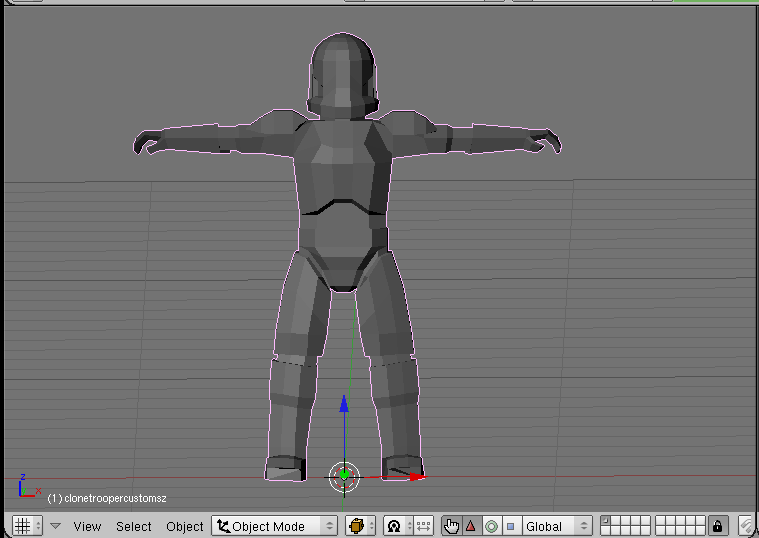Open the Global orientation dropdown
Viewport: 759px width, 538px height.
557,526
